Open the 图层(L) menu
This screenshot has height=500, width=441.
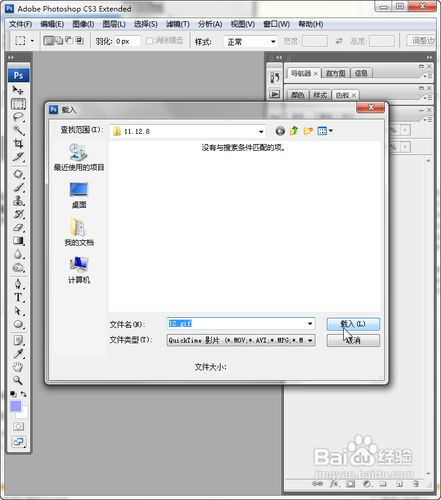point(114,24)
